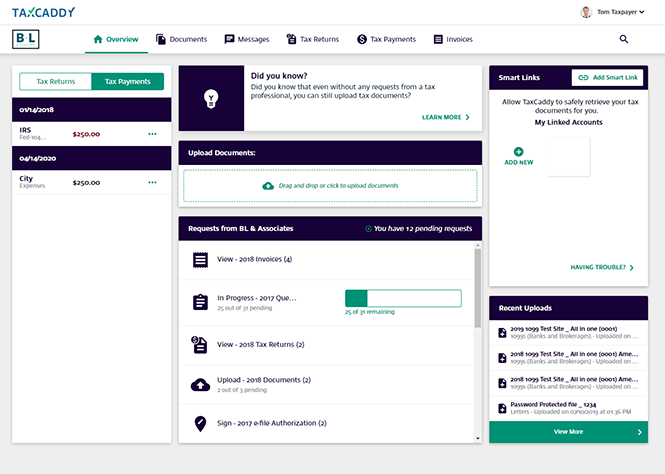Click the HAVING TROUBLE? link
The width and height of the screenshot is (665, 474).
tap(602, 268)
